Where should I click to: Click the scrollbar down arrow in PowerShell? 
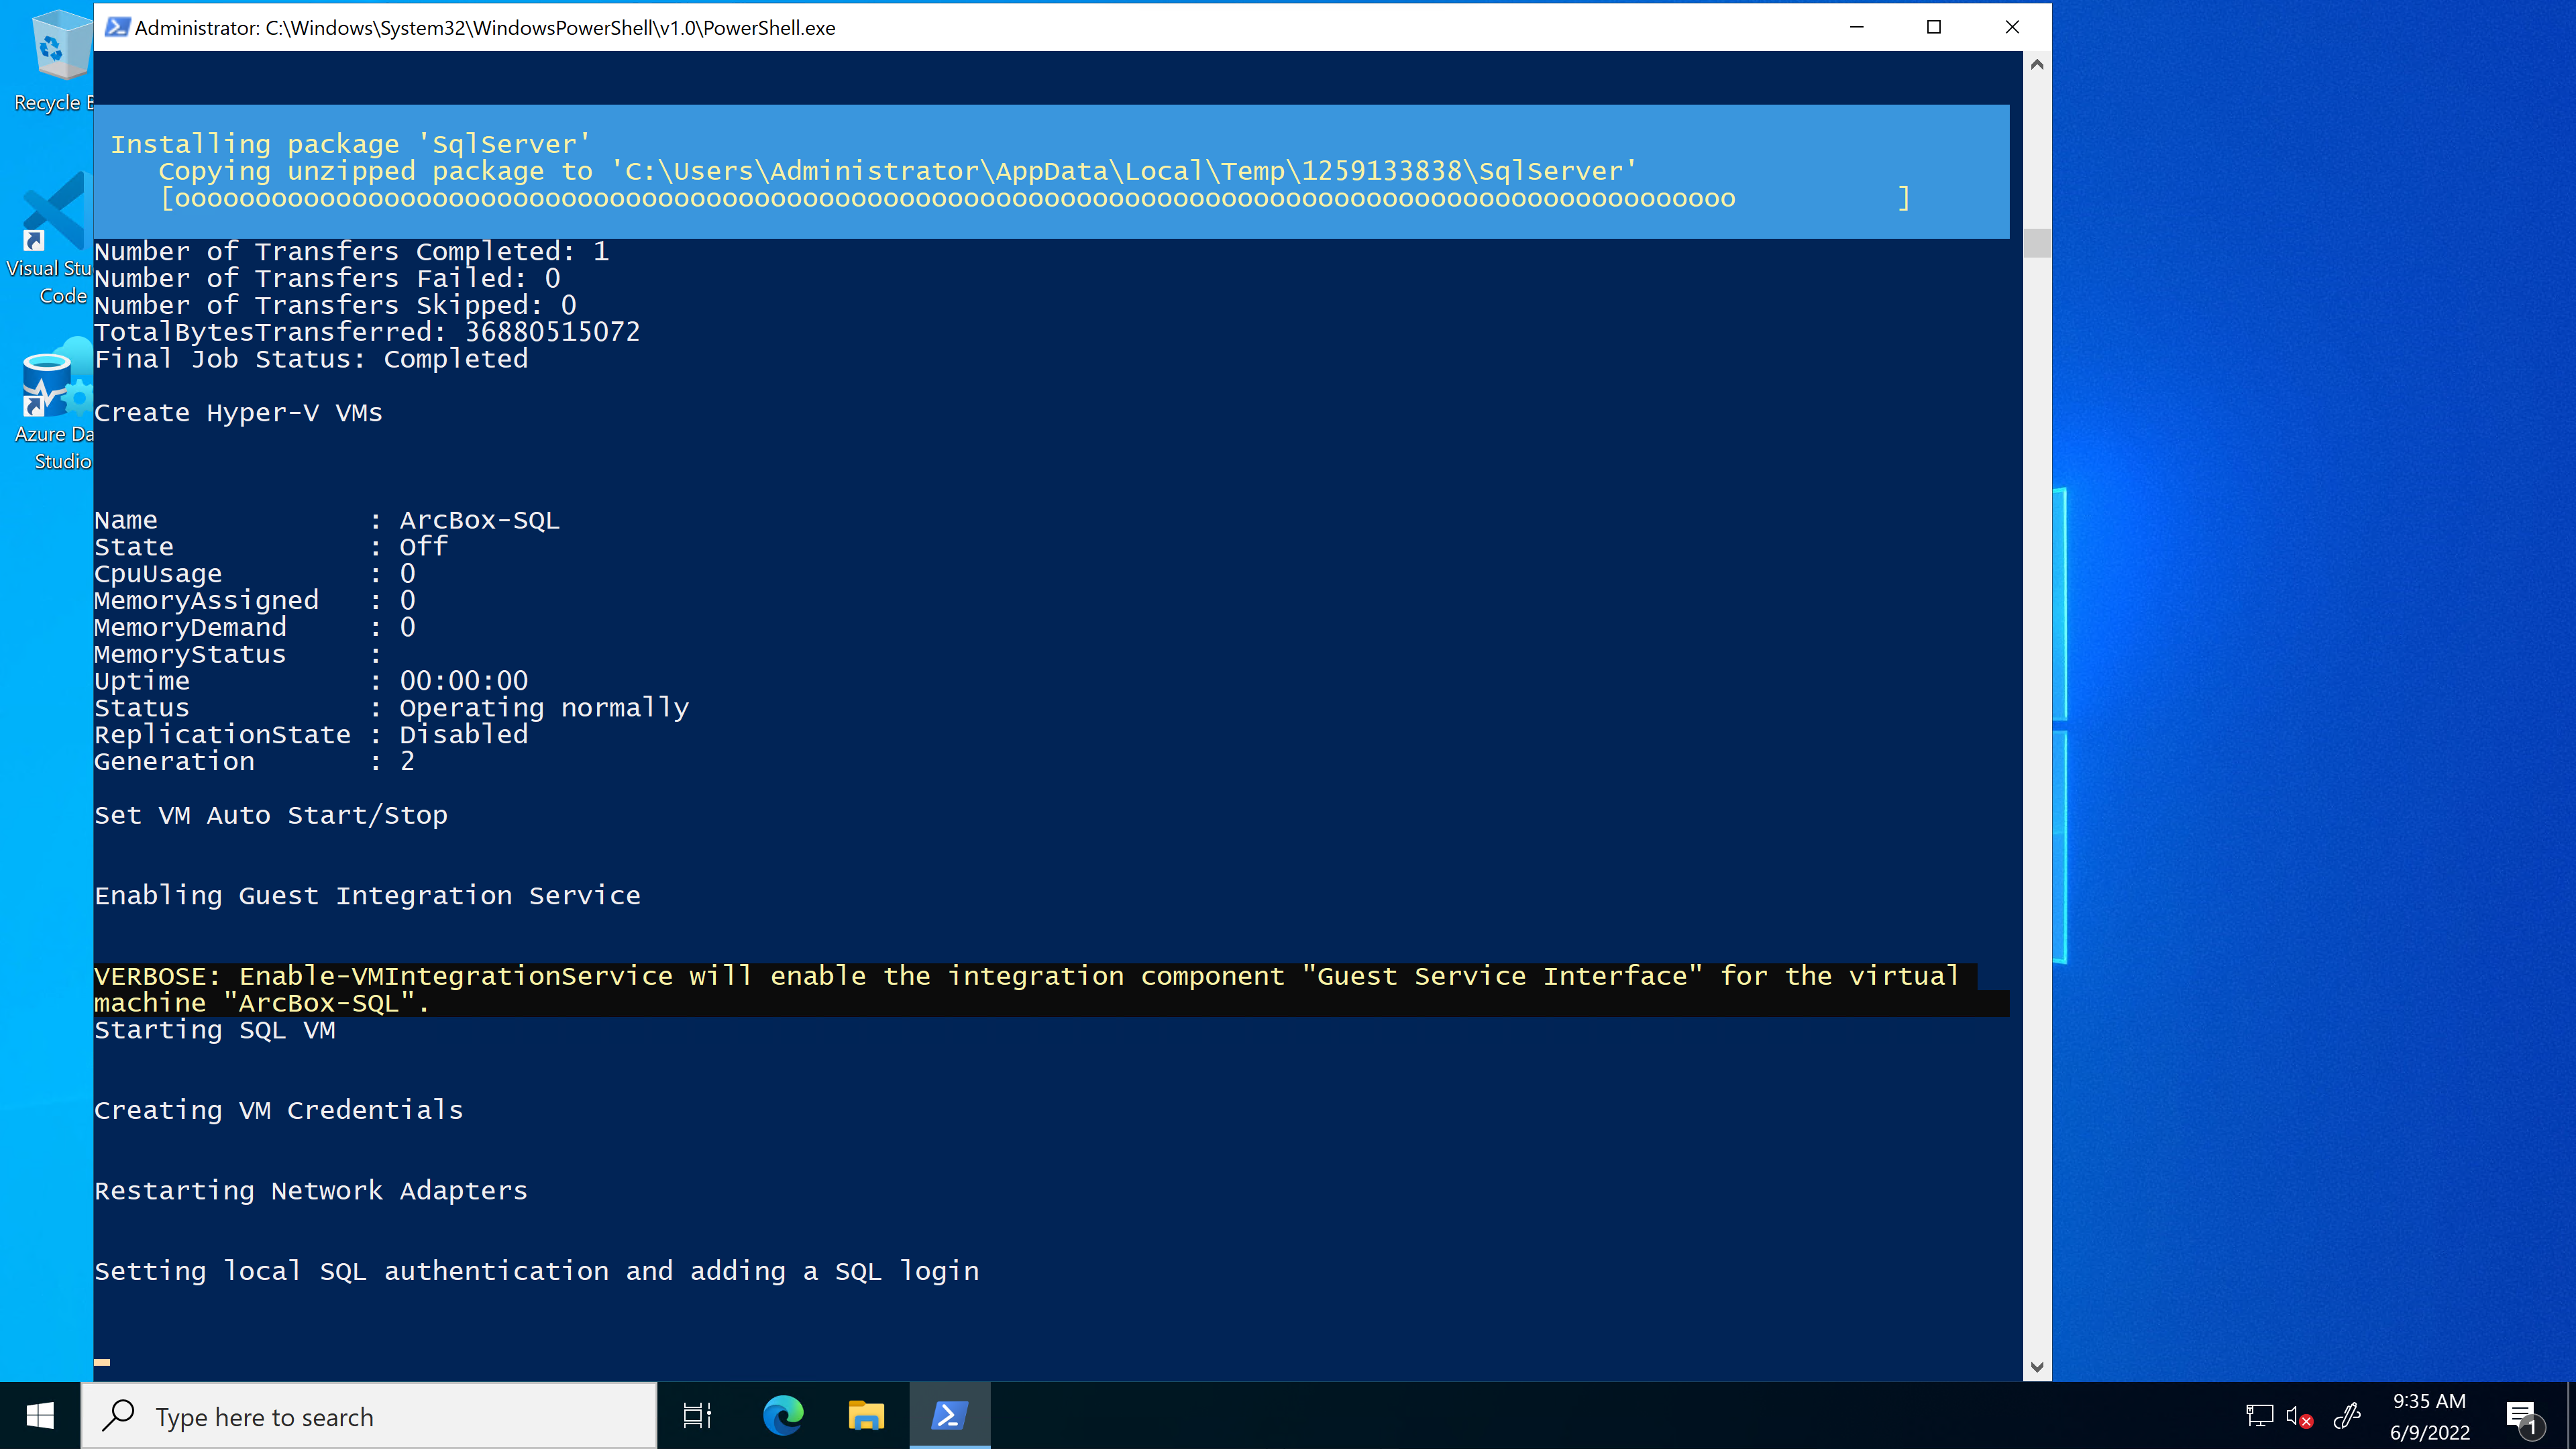coord(2037,1367)
